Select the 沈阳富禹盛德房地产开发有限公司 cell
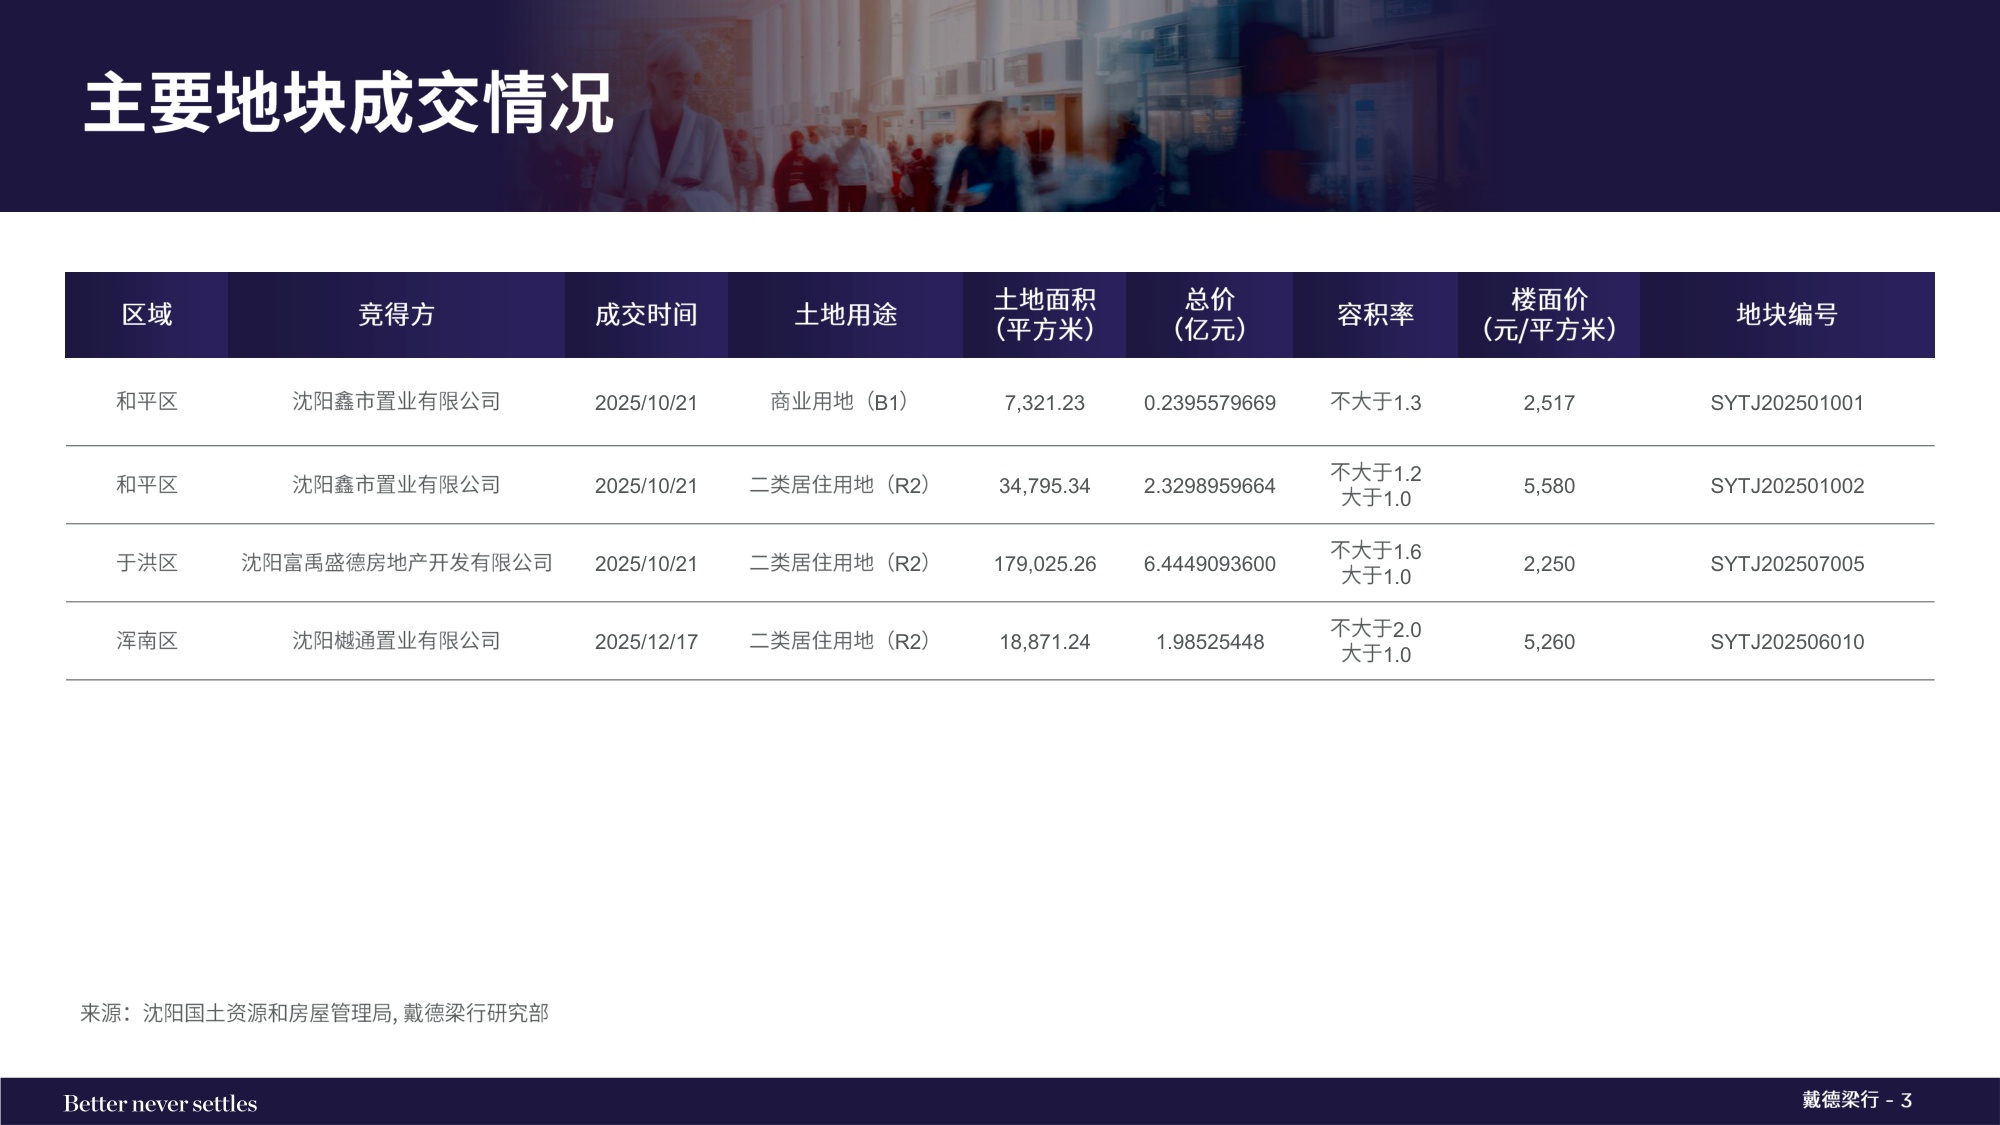2000x1125 pixels. click(x=396, y=563)
